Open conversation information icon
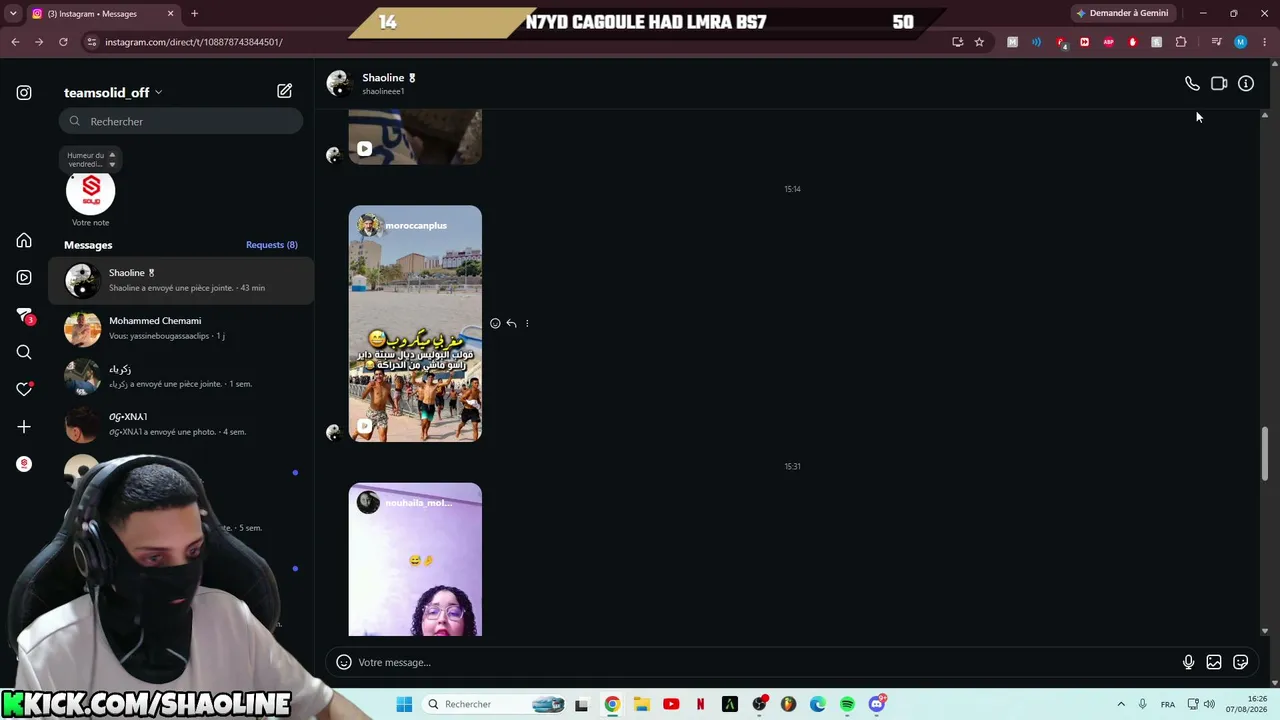The height and width of the screenshot is (720, 1280). [x=1246, y=84]
